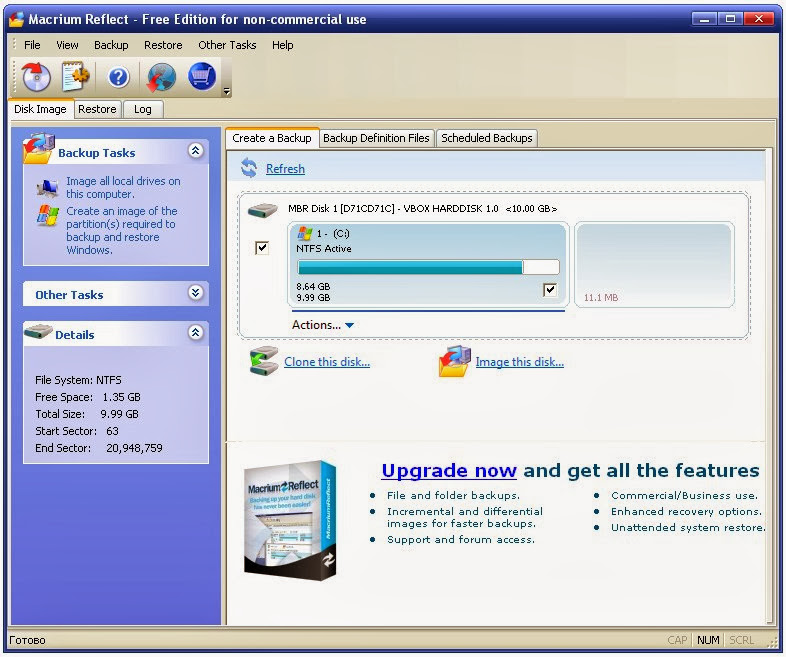
Task: Click the disk backup toolbar icon
Action: tap(37, 76)
